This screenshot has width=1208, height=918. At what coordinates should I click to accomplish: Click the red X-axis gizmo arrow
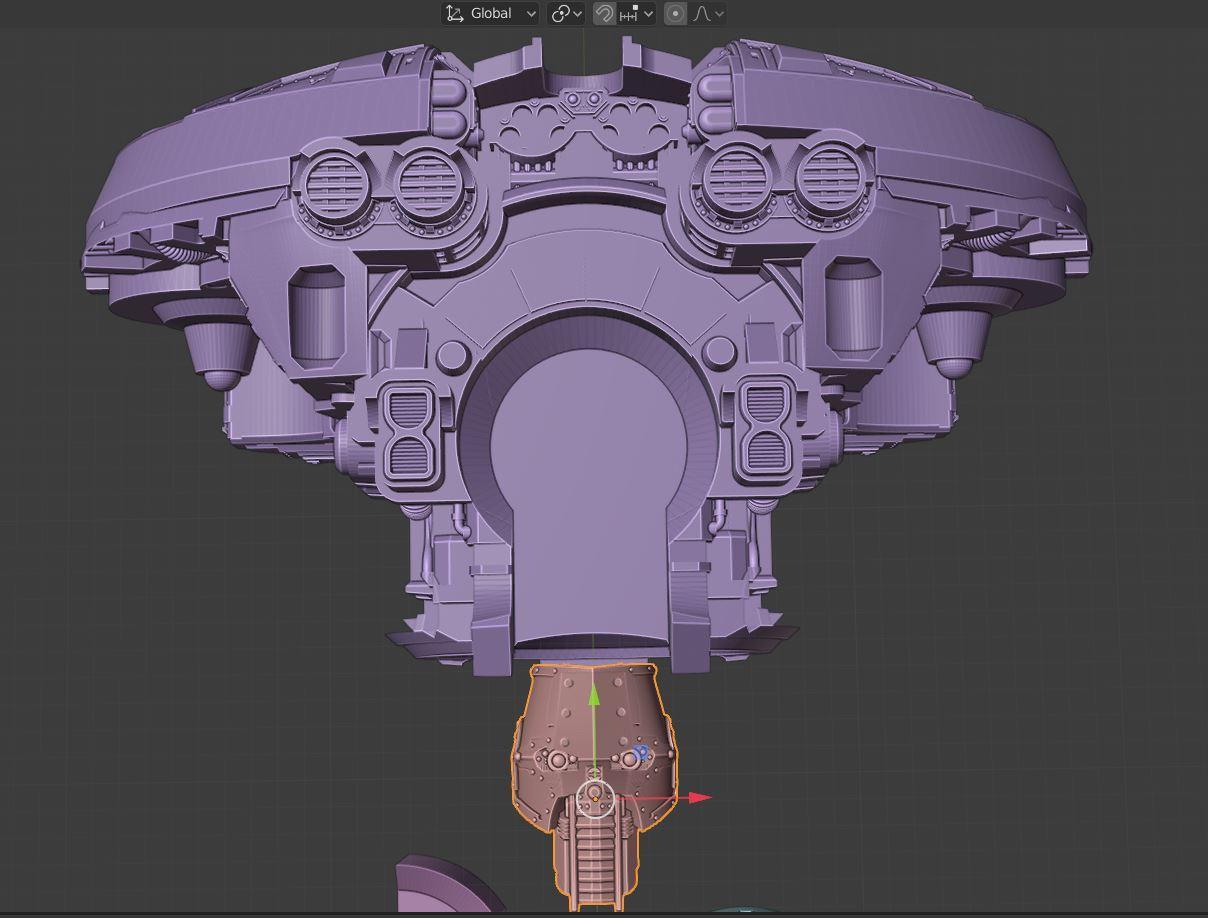(701, 797)
